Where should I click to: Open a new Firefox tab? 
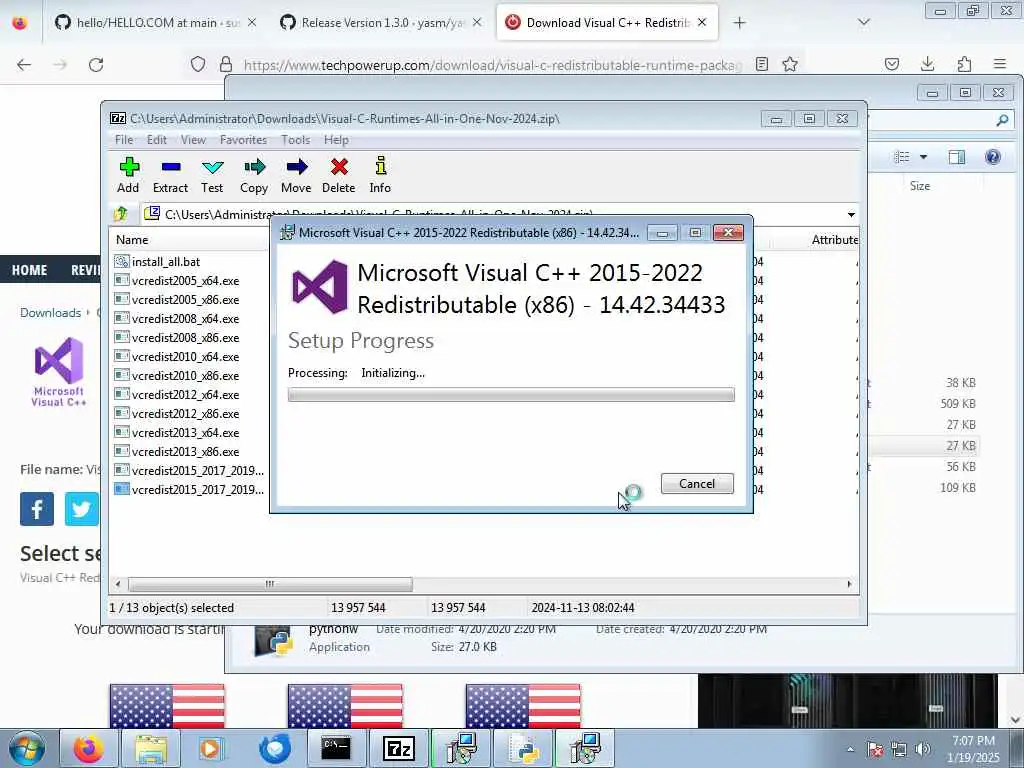coord(739,22)
